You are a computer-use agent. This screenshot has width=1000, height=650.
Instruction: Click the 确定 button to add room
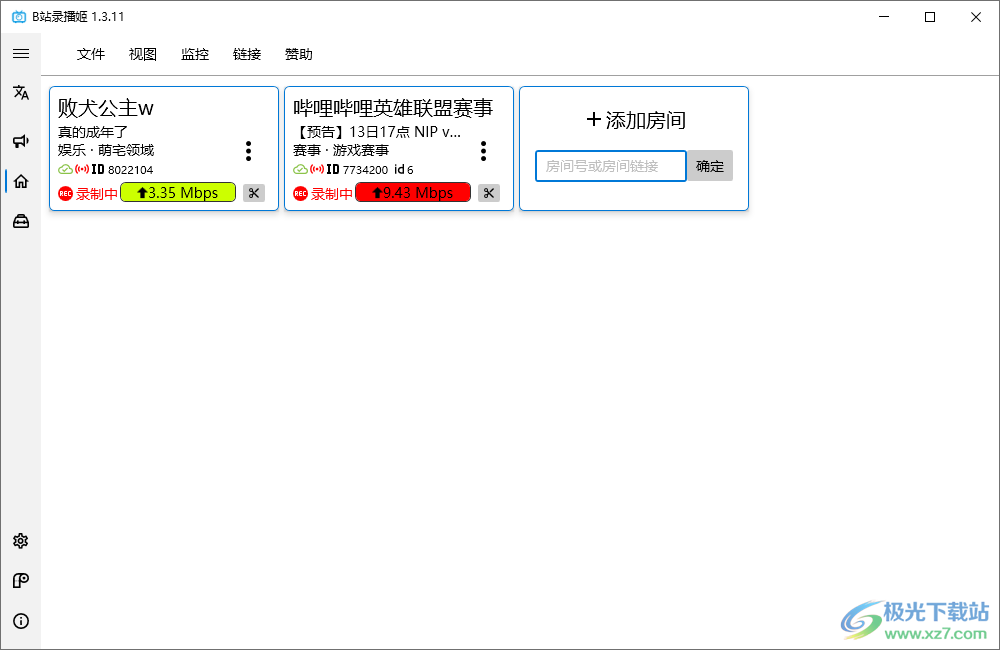coord(710,166)
